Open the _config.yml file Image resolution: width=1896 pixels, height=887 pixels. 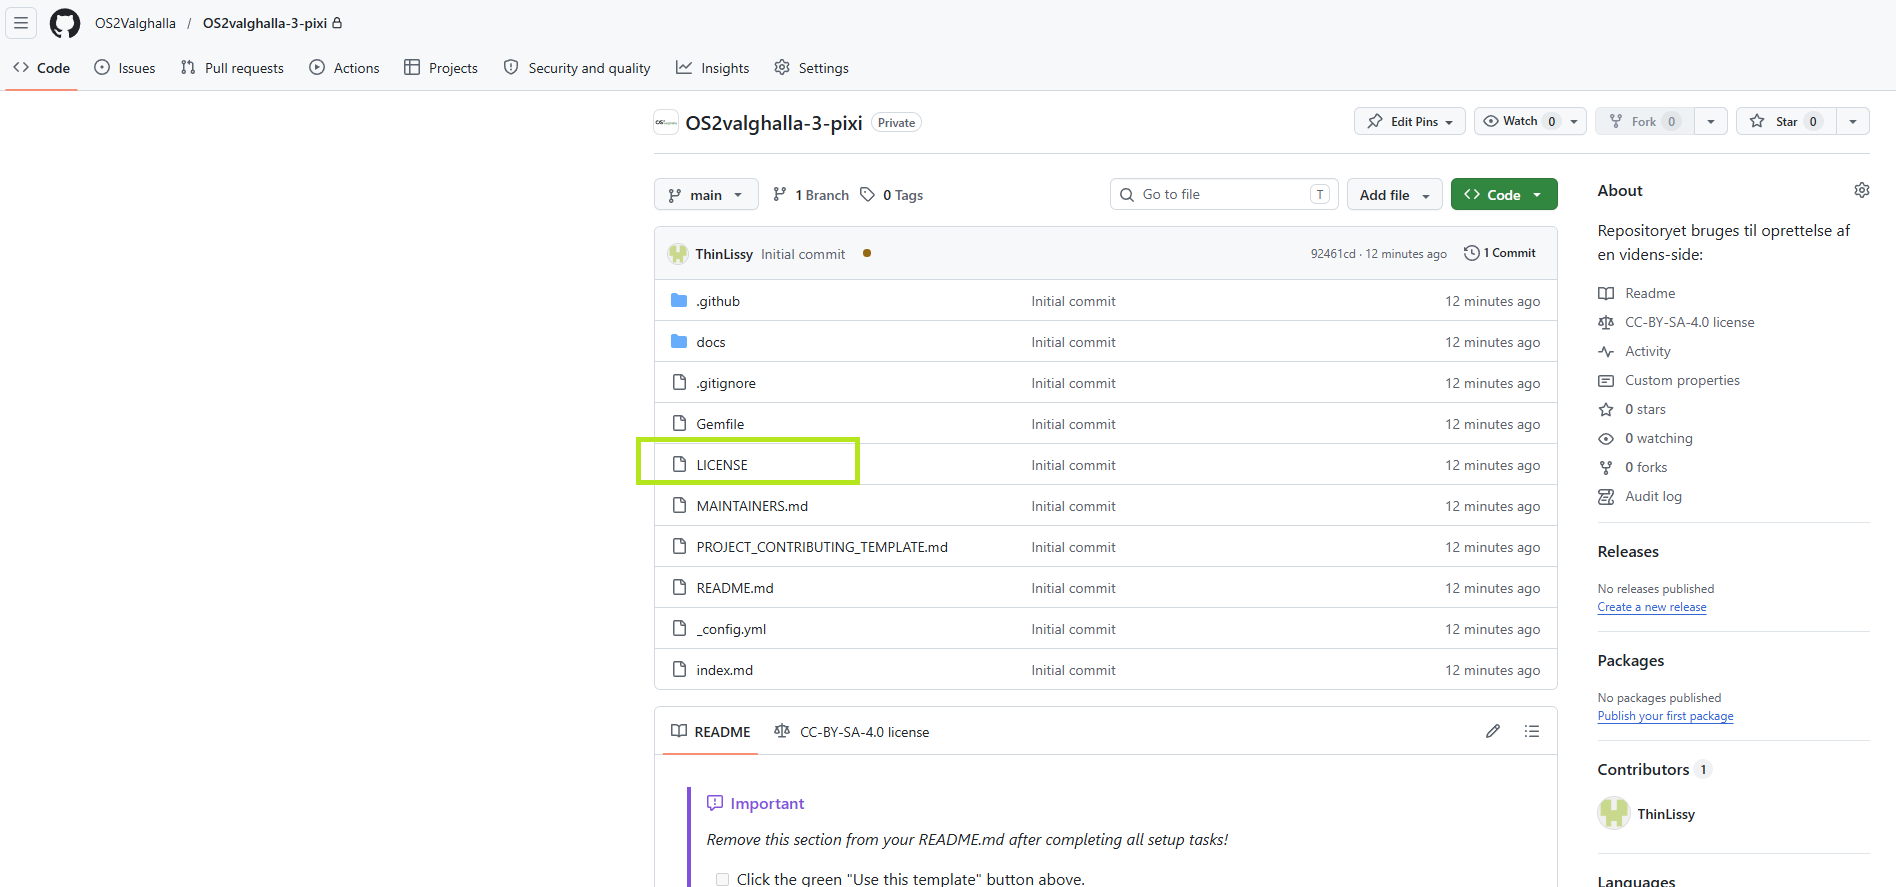coord(731,629)
